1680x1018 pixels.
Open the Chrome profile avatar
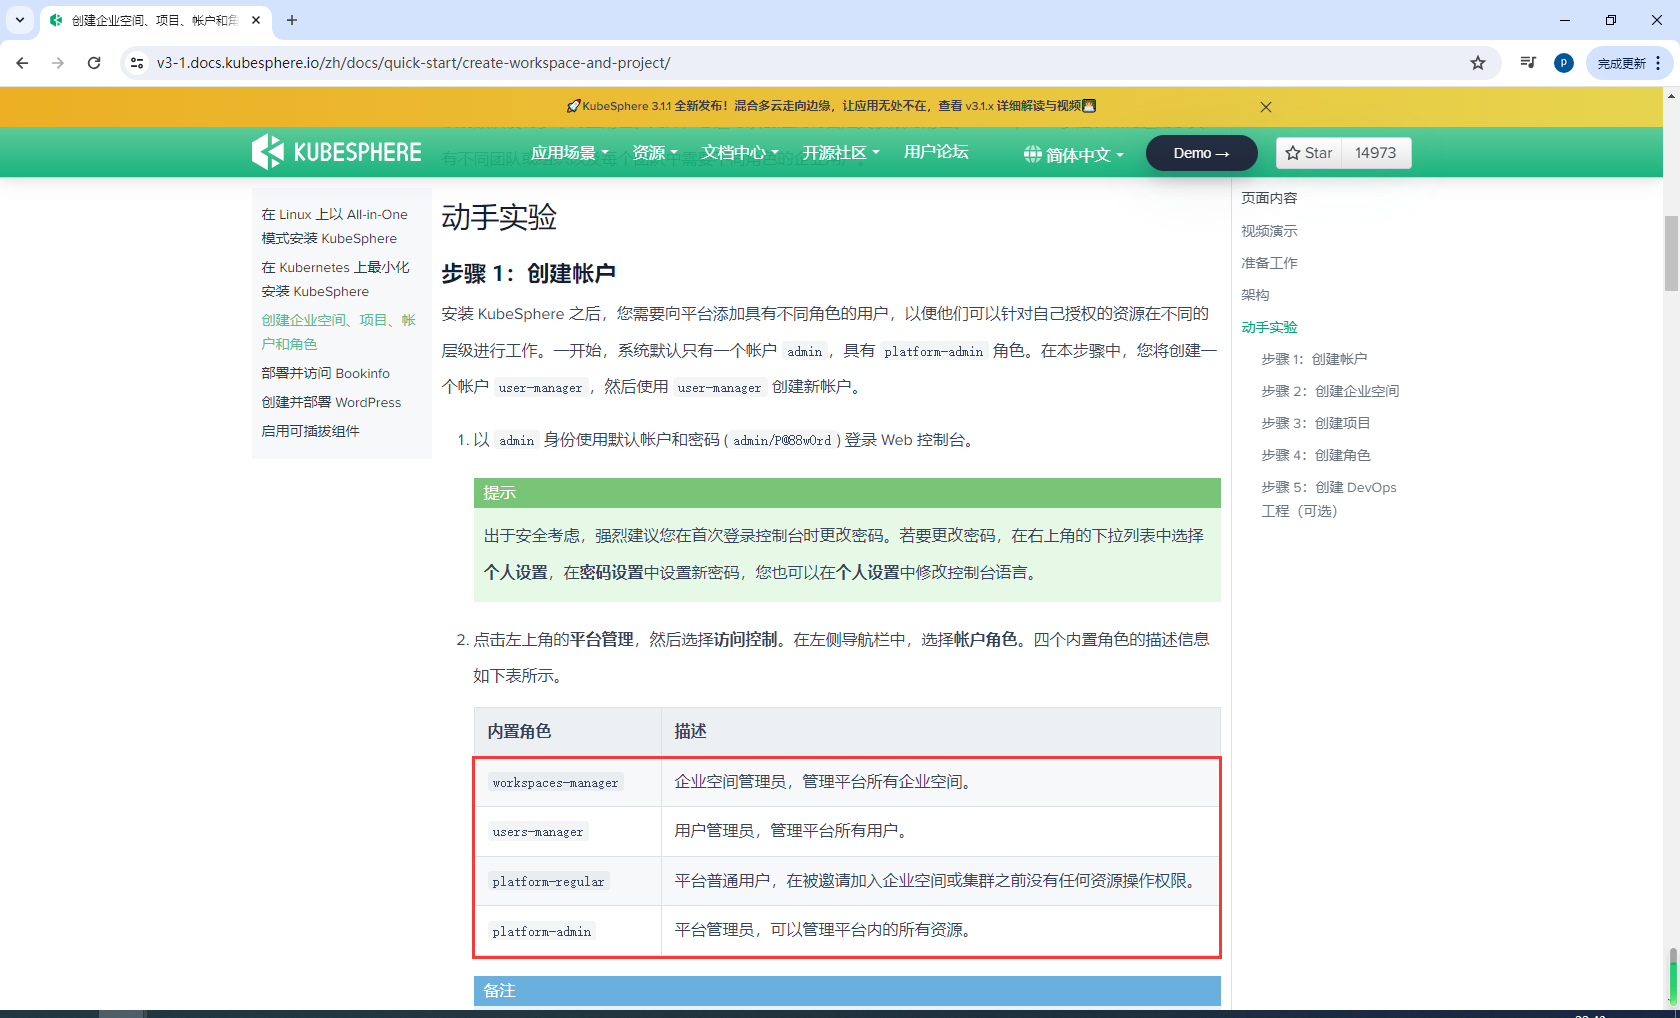[1564, 63]
